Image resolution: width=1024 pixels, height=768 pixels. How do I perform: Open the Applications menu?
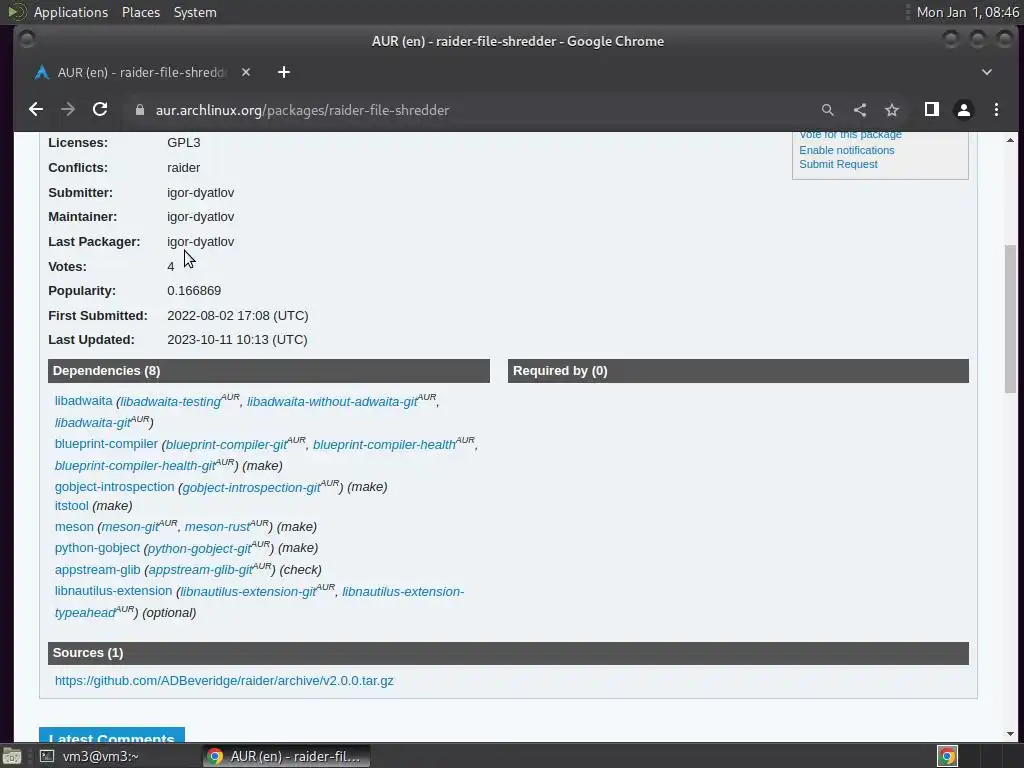[x=71, y=12]
